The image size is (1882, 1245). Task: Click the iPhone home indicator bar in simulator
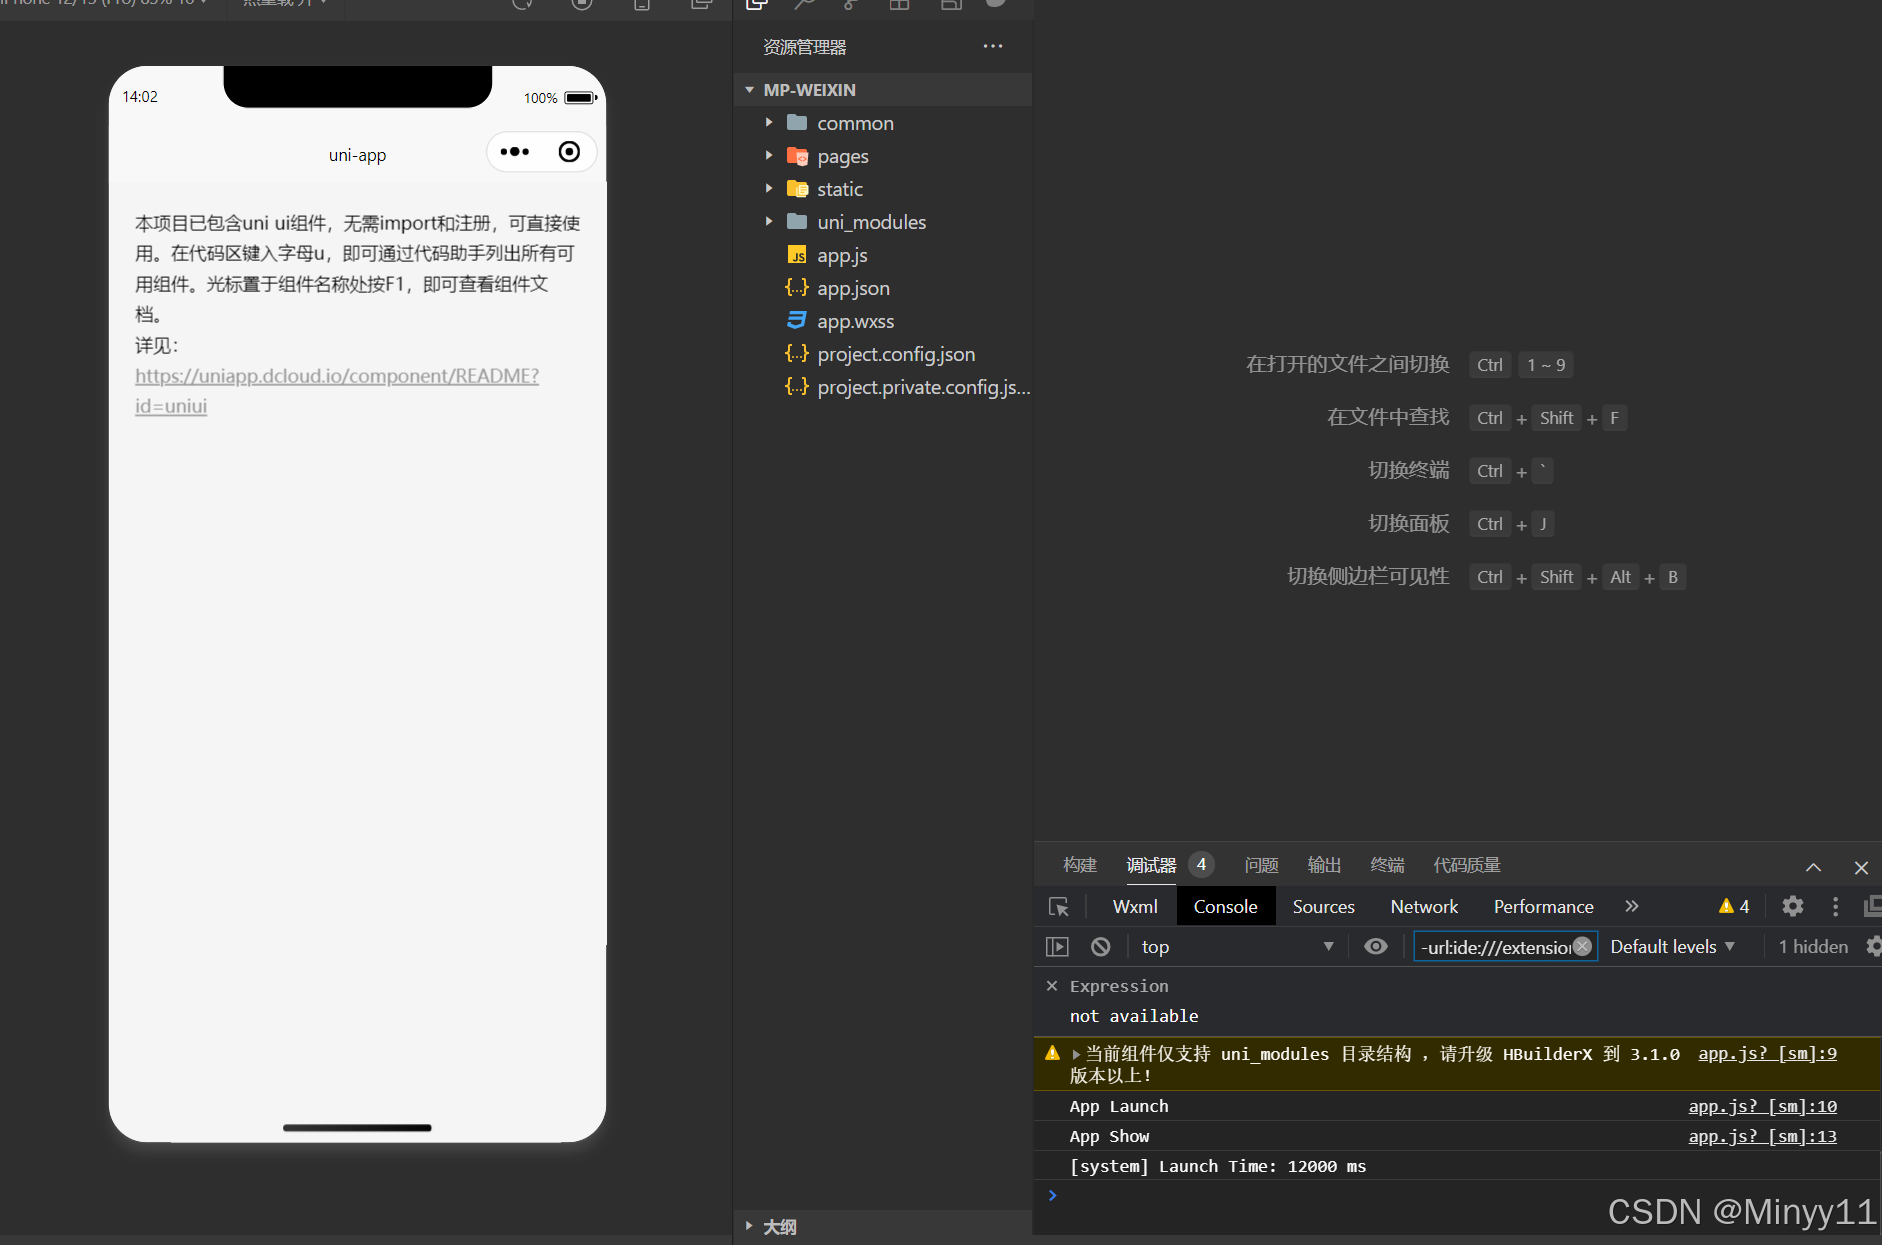click(x=357, y=1128)
